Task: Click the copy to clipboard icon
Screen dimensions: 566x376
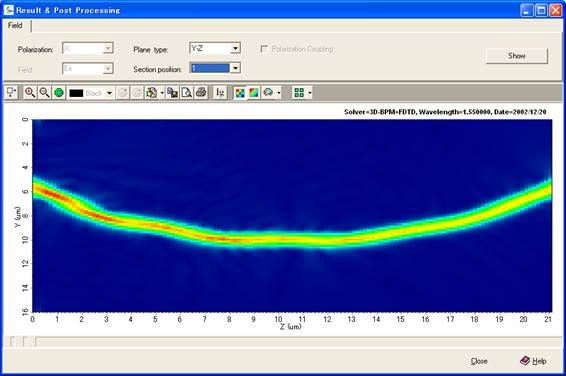Action: point(173,93)
